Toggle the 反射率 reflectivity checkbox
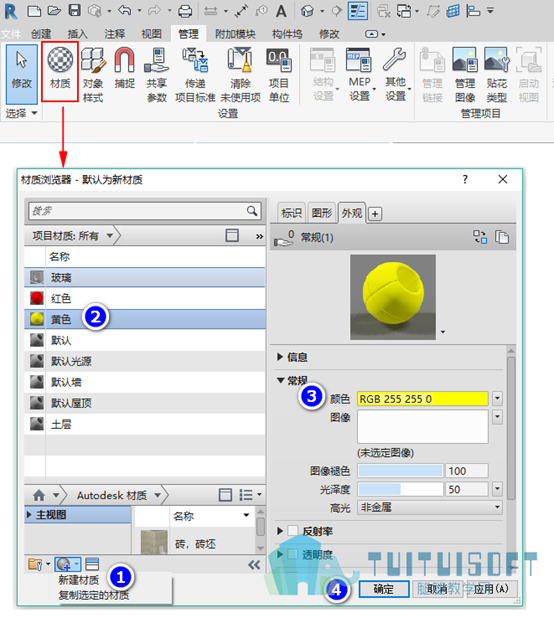Screen dimensions: 554x618 pyautogui.click(x=293, y=531)
